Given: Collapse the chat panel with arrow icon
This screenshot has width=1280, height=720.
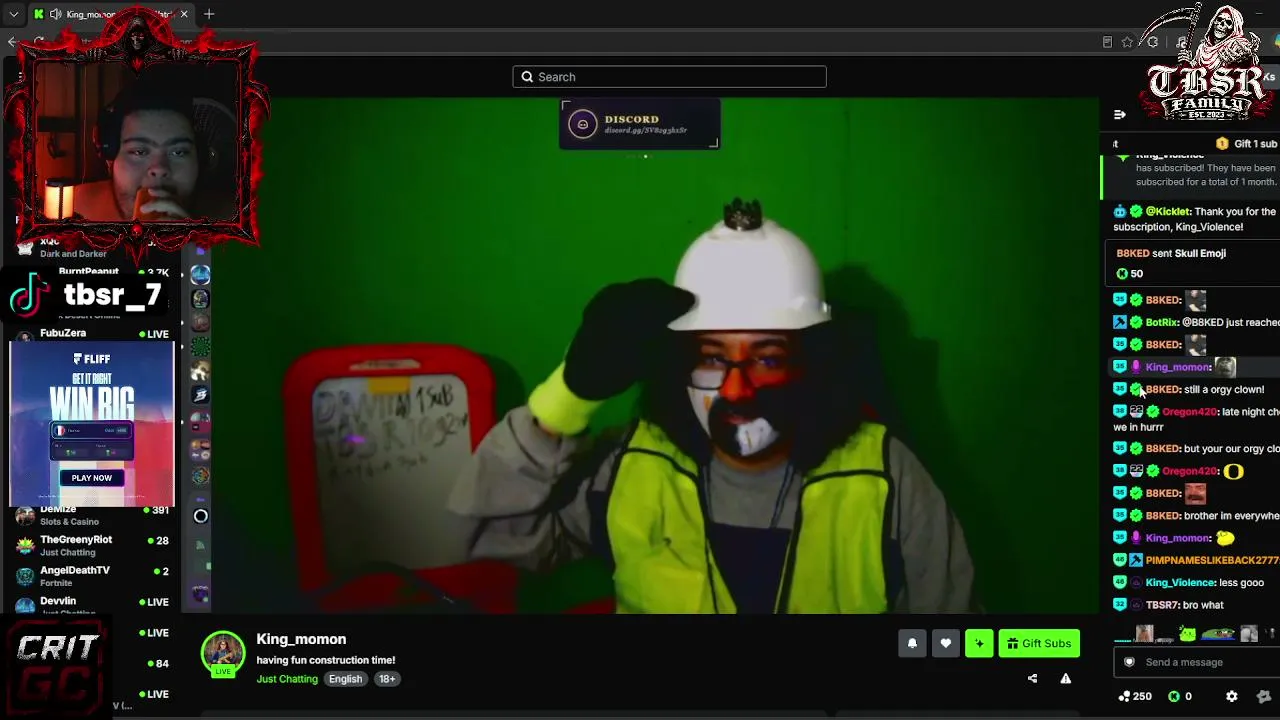Looking at the screenshot, I should coord(1119,115).
